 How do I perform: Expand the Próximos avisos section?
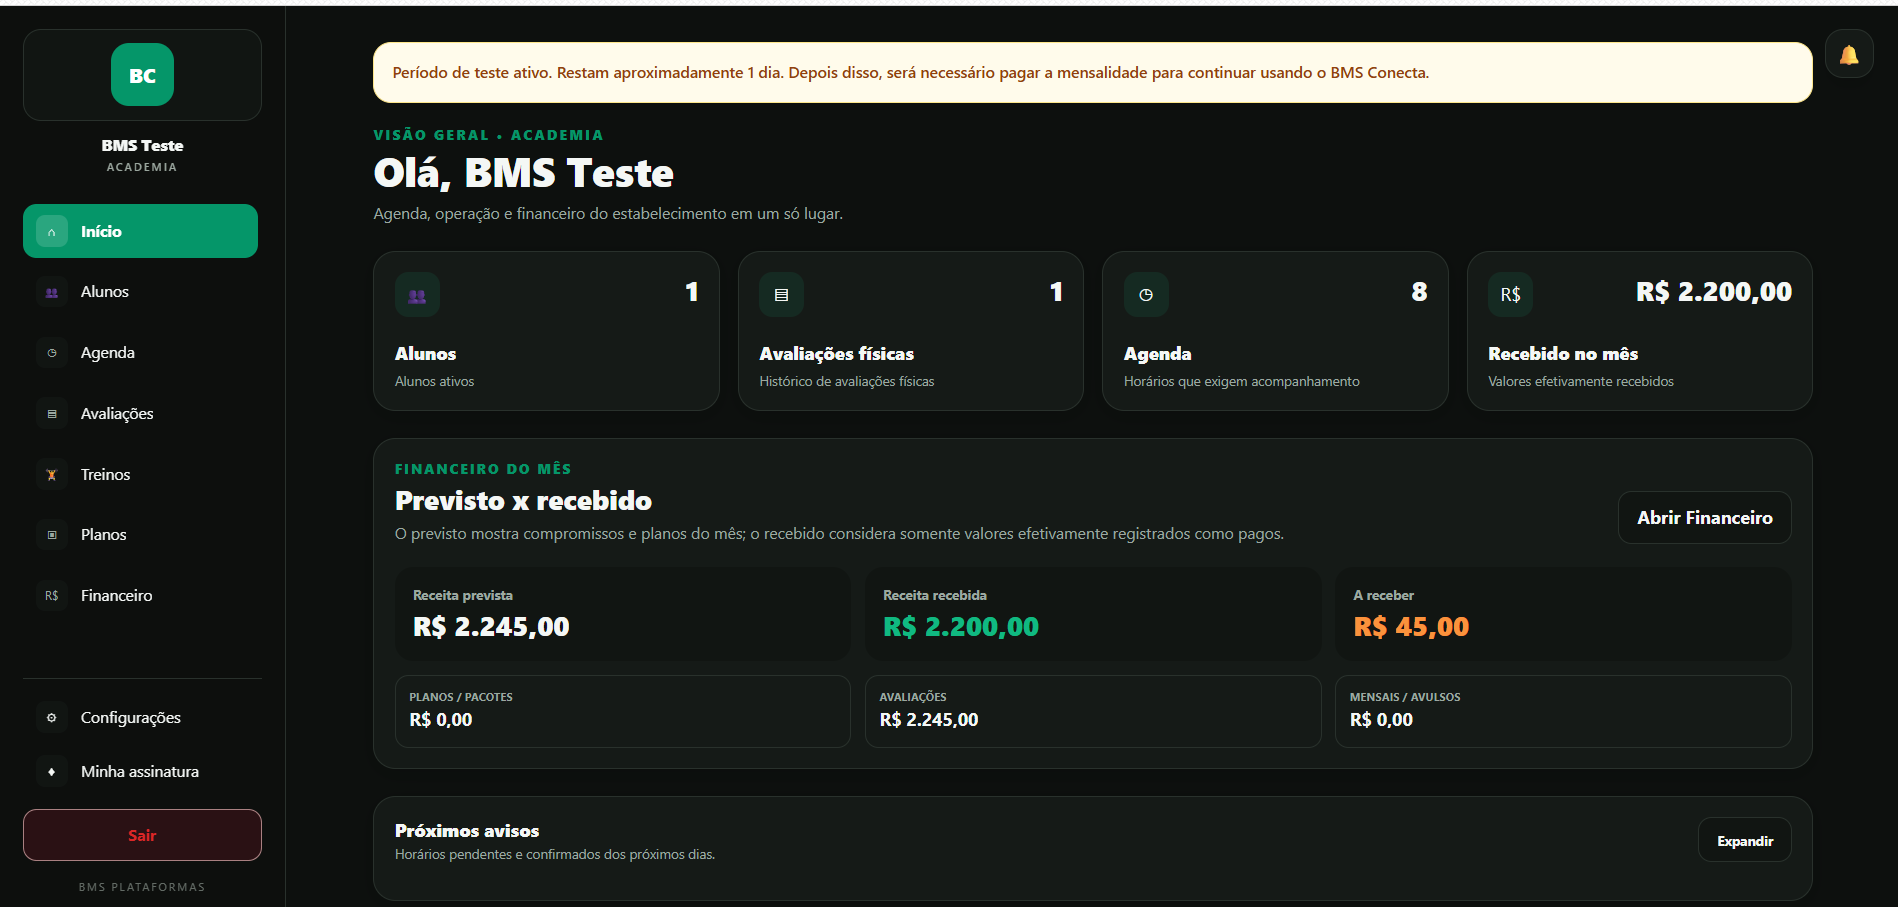[1745, 841]
